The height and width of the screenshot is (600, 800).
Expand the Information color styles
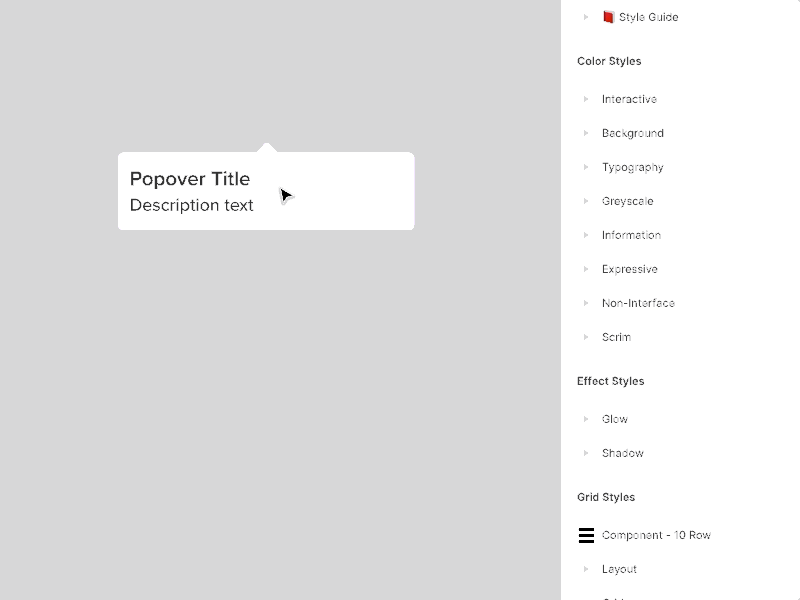587,235
